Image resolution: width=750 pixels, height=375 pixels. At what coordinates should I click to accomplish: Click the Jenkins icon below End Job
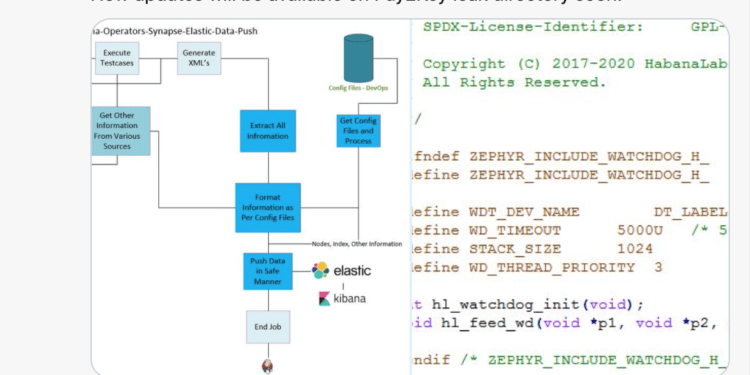click(x=268, y=366)
